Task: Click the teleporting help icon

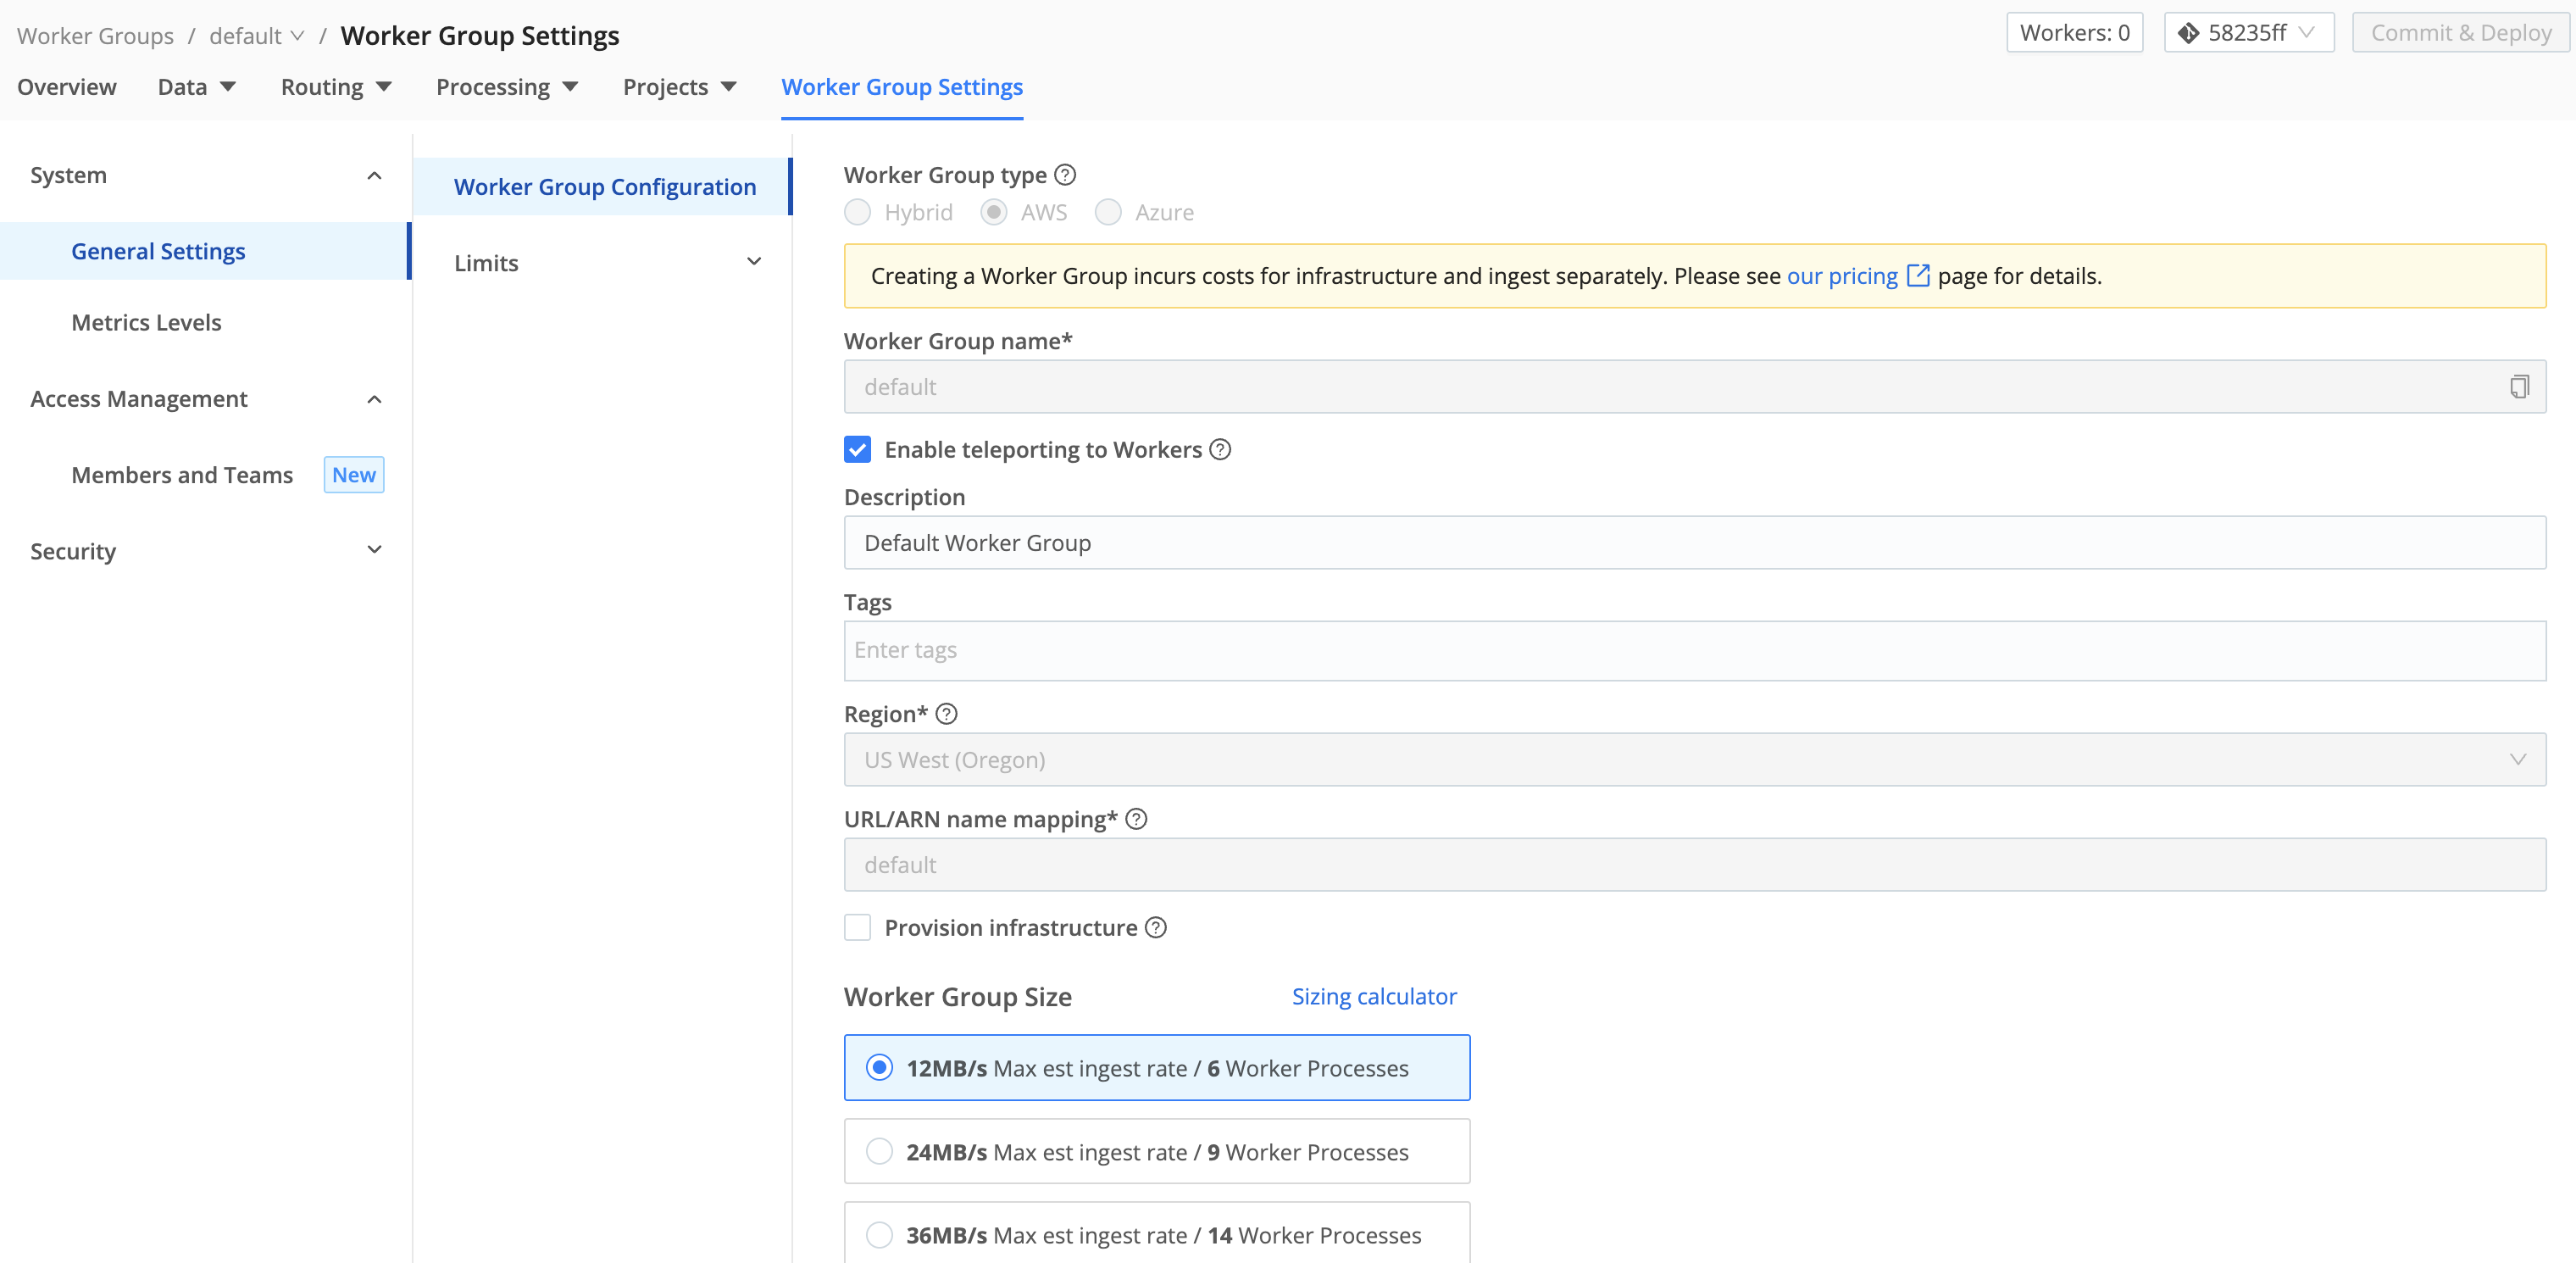Action: click(1221, 450)
